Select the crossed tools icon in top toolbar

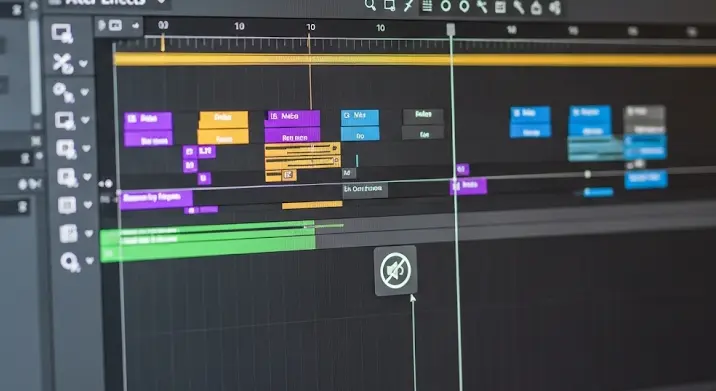[482, 6]
